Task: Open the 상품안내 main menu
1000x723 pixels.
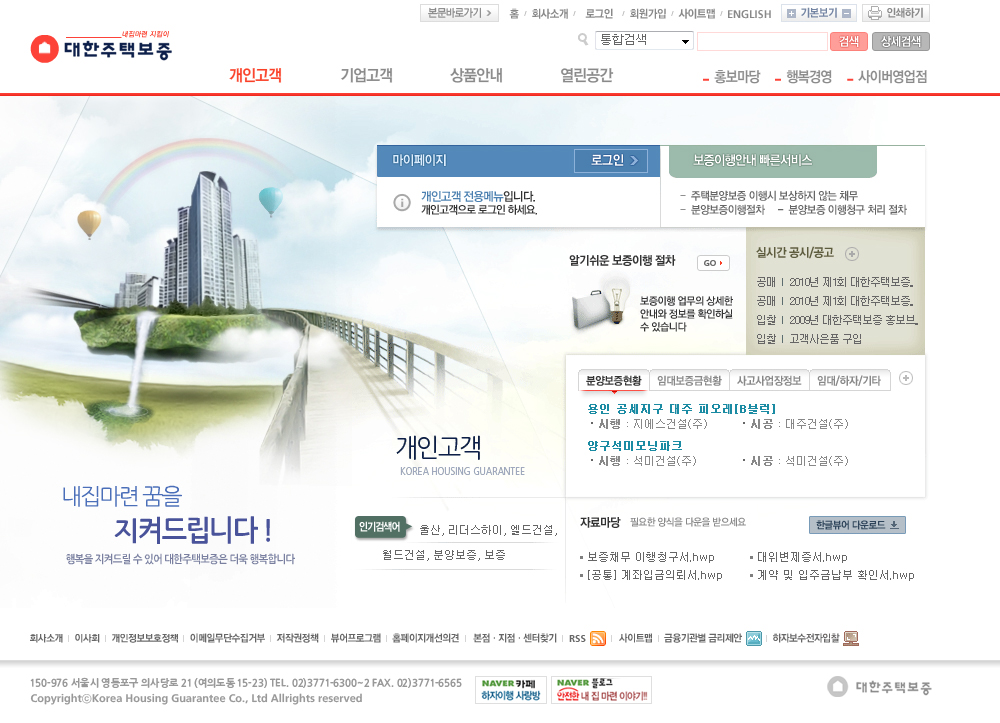Action: click(476, 75)
